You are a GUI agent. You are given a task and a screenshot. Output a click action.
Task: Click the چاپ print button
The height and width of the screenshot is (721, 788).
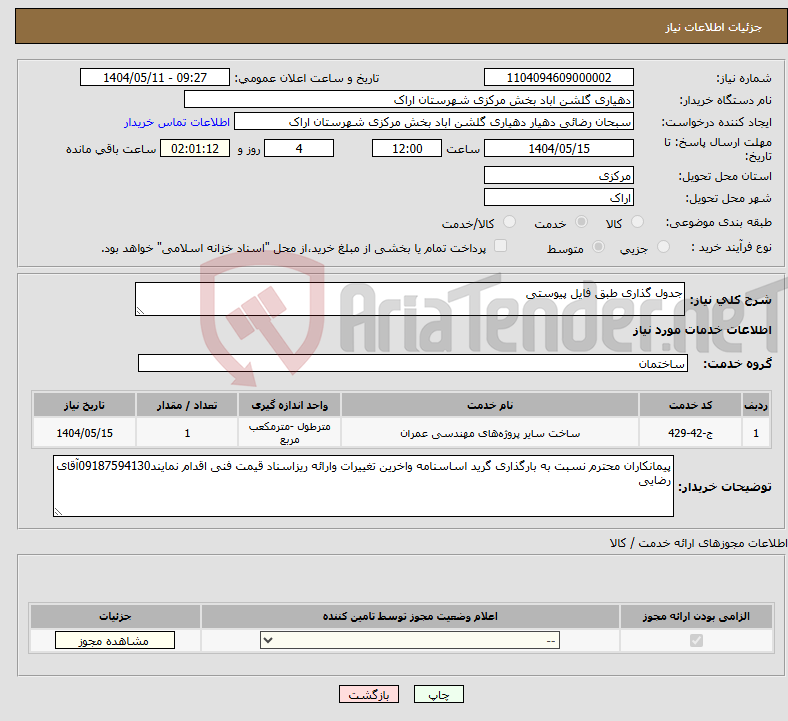tap(439, 694)
